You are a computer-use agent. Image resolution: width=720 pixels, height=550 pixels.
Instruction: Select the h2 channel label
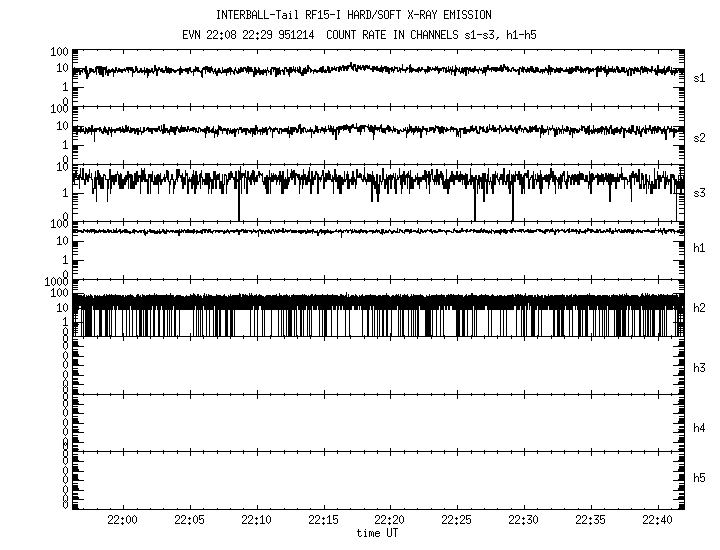tap(699, 308)
